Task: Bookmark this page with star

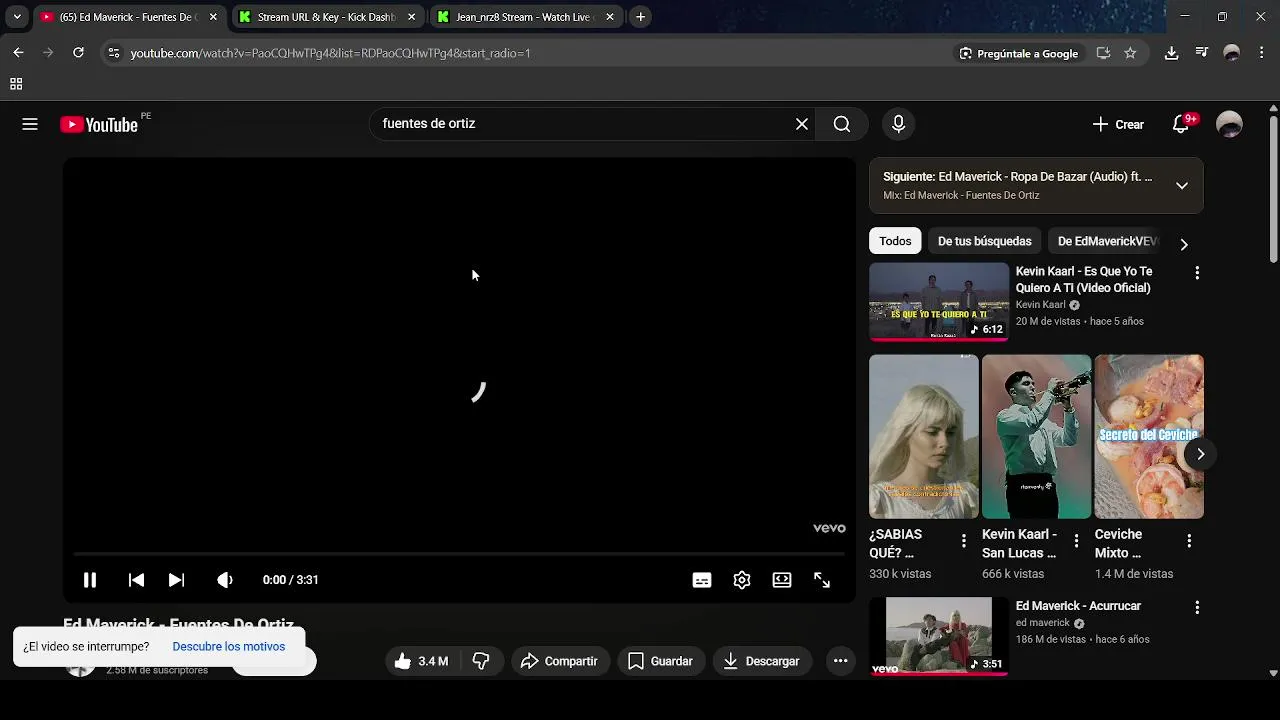Action: (1130, 53)
